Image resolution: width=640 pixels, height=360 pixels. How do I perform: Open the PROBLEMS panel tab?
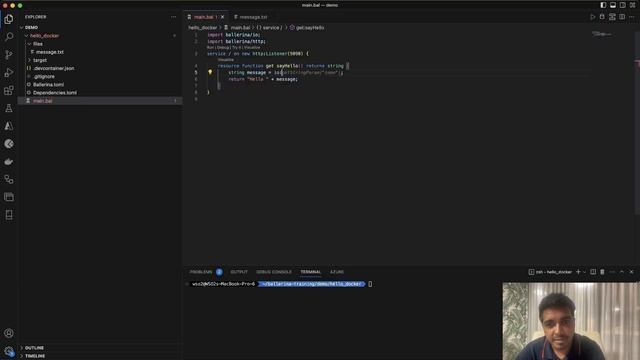click(201, 272)
